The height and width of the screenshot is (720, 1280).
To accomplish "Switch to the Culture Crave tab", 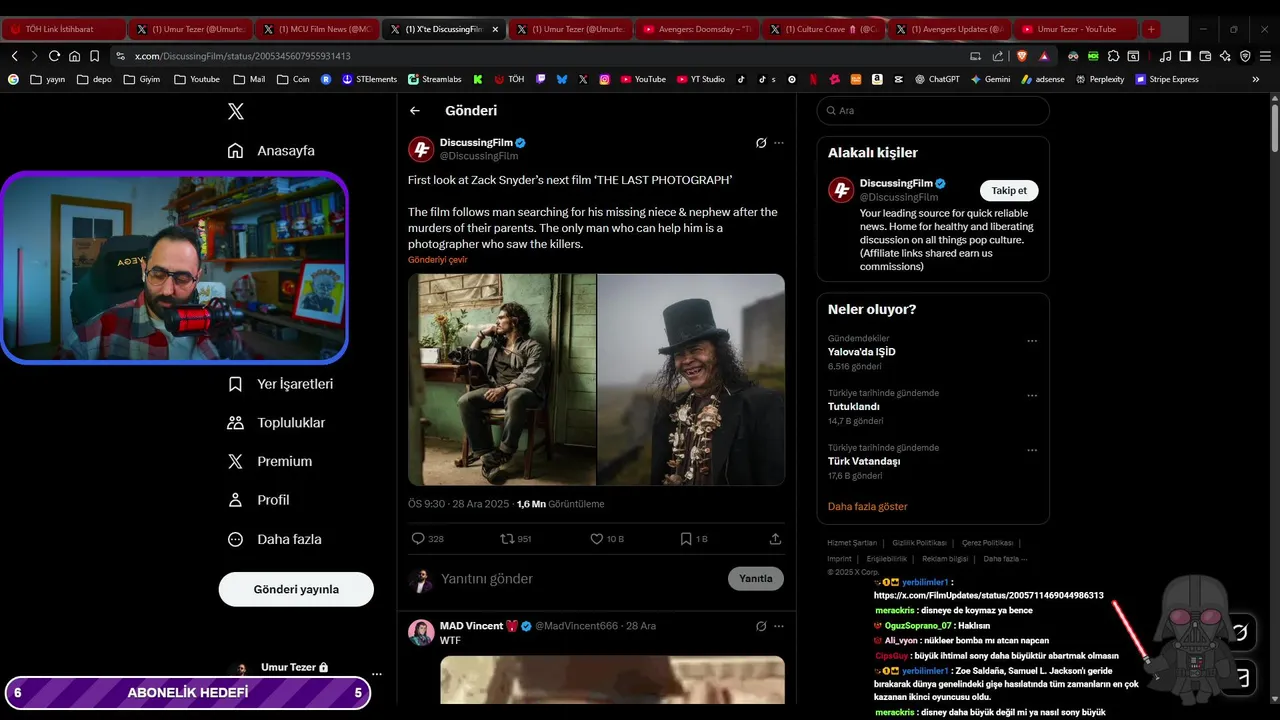I will [x=824, y=29].
